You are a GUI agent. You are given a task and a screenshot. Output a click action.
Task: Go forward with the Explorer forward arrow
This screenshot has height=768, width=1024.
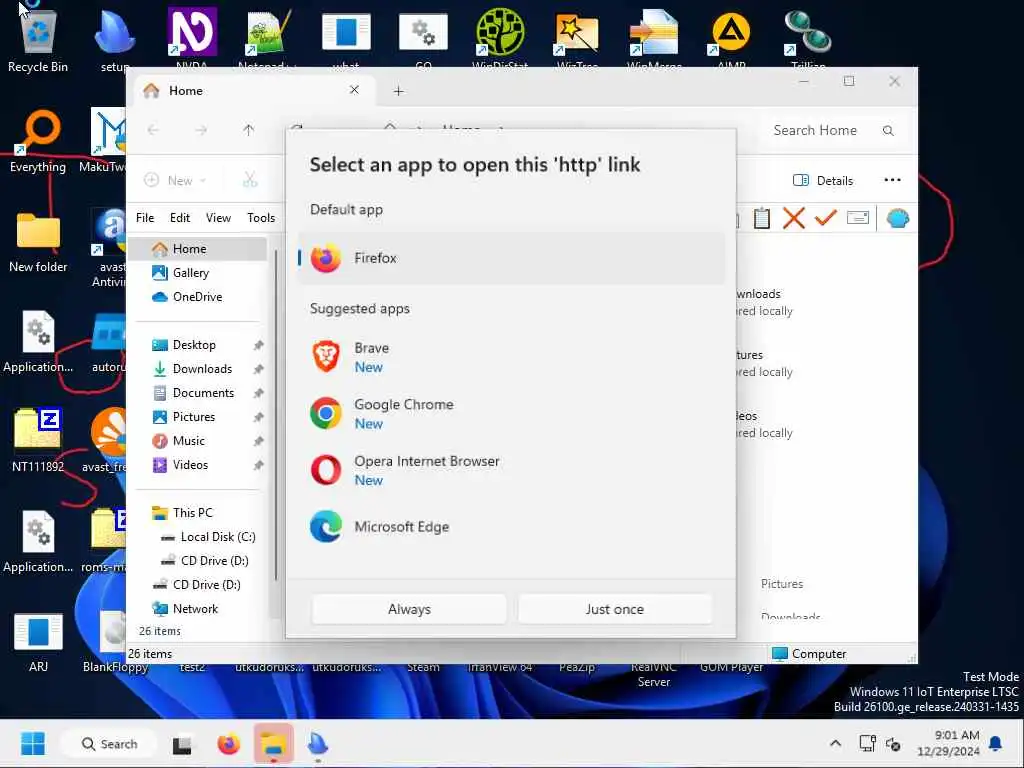[x=201, y=130]
